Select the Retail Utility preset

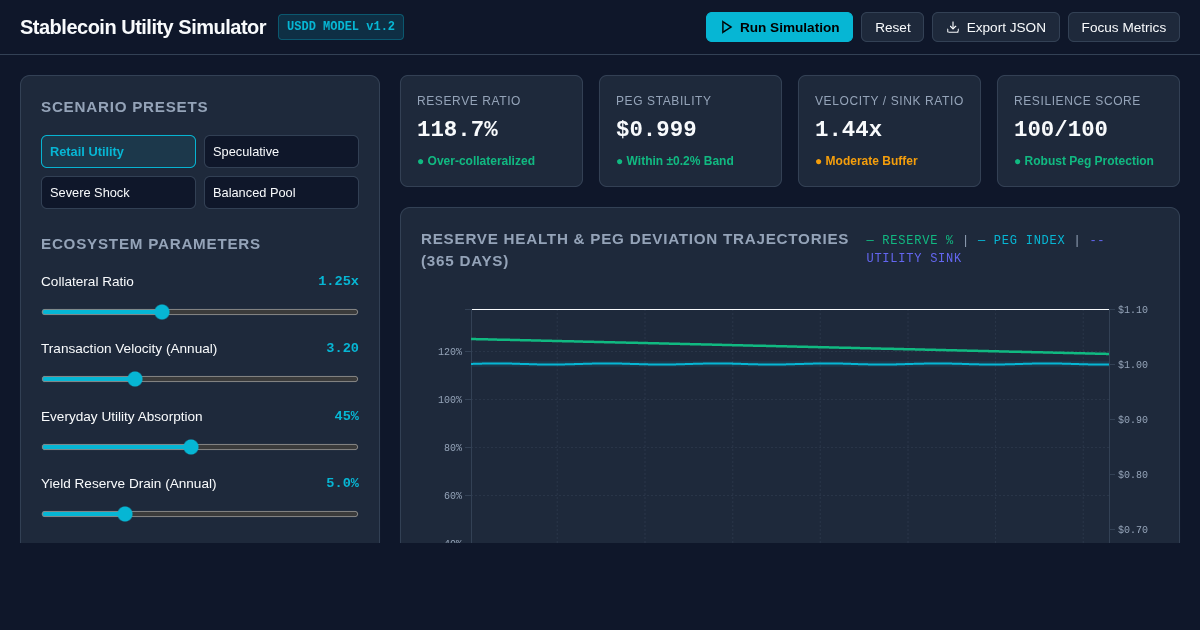point(118,151)
